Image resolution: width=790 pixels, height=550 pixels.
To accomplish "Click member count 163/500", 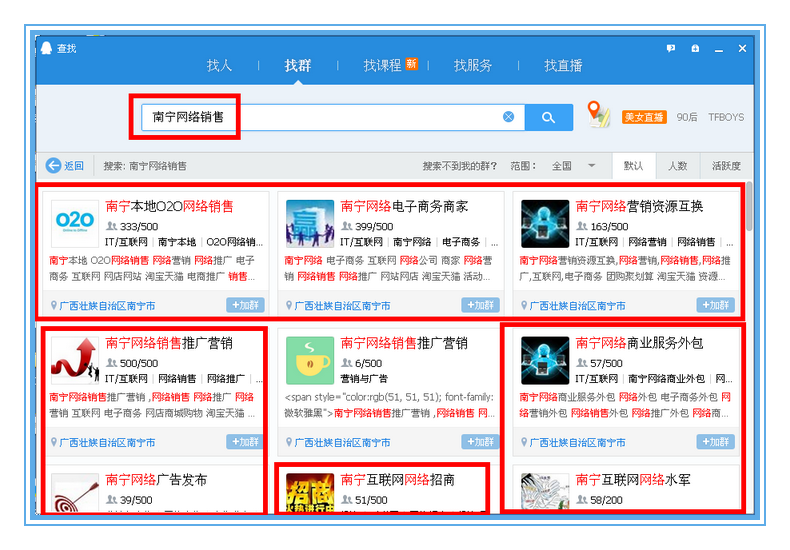I will [609, 227].
